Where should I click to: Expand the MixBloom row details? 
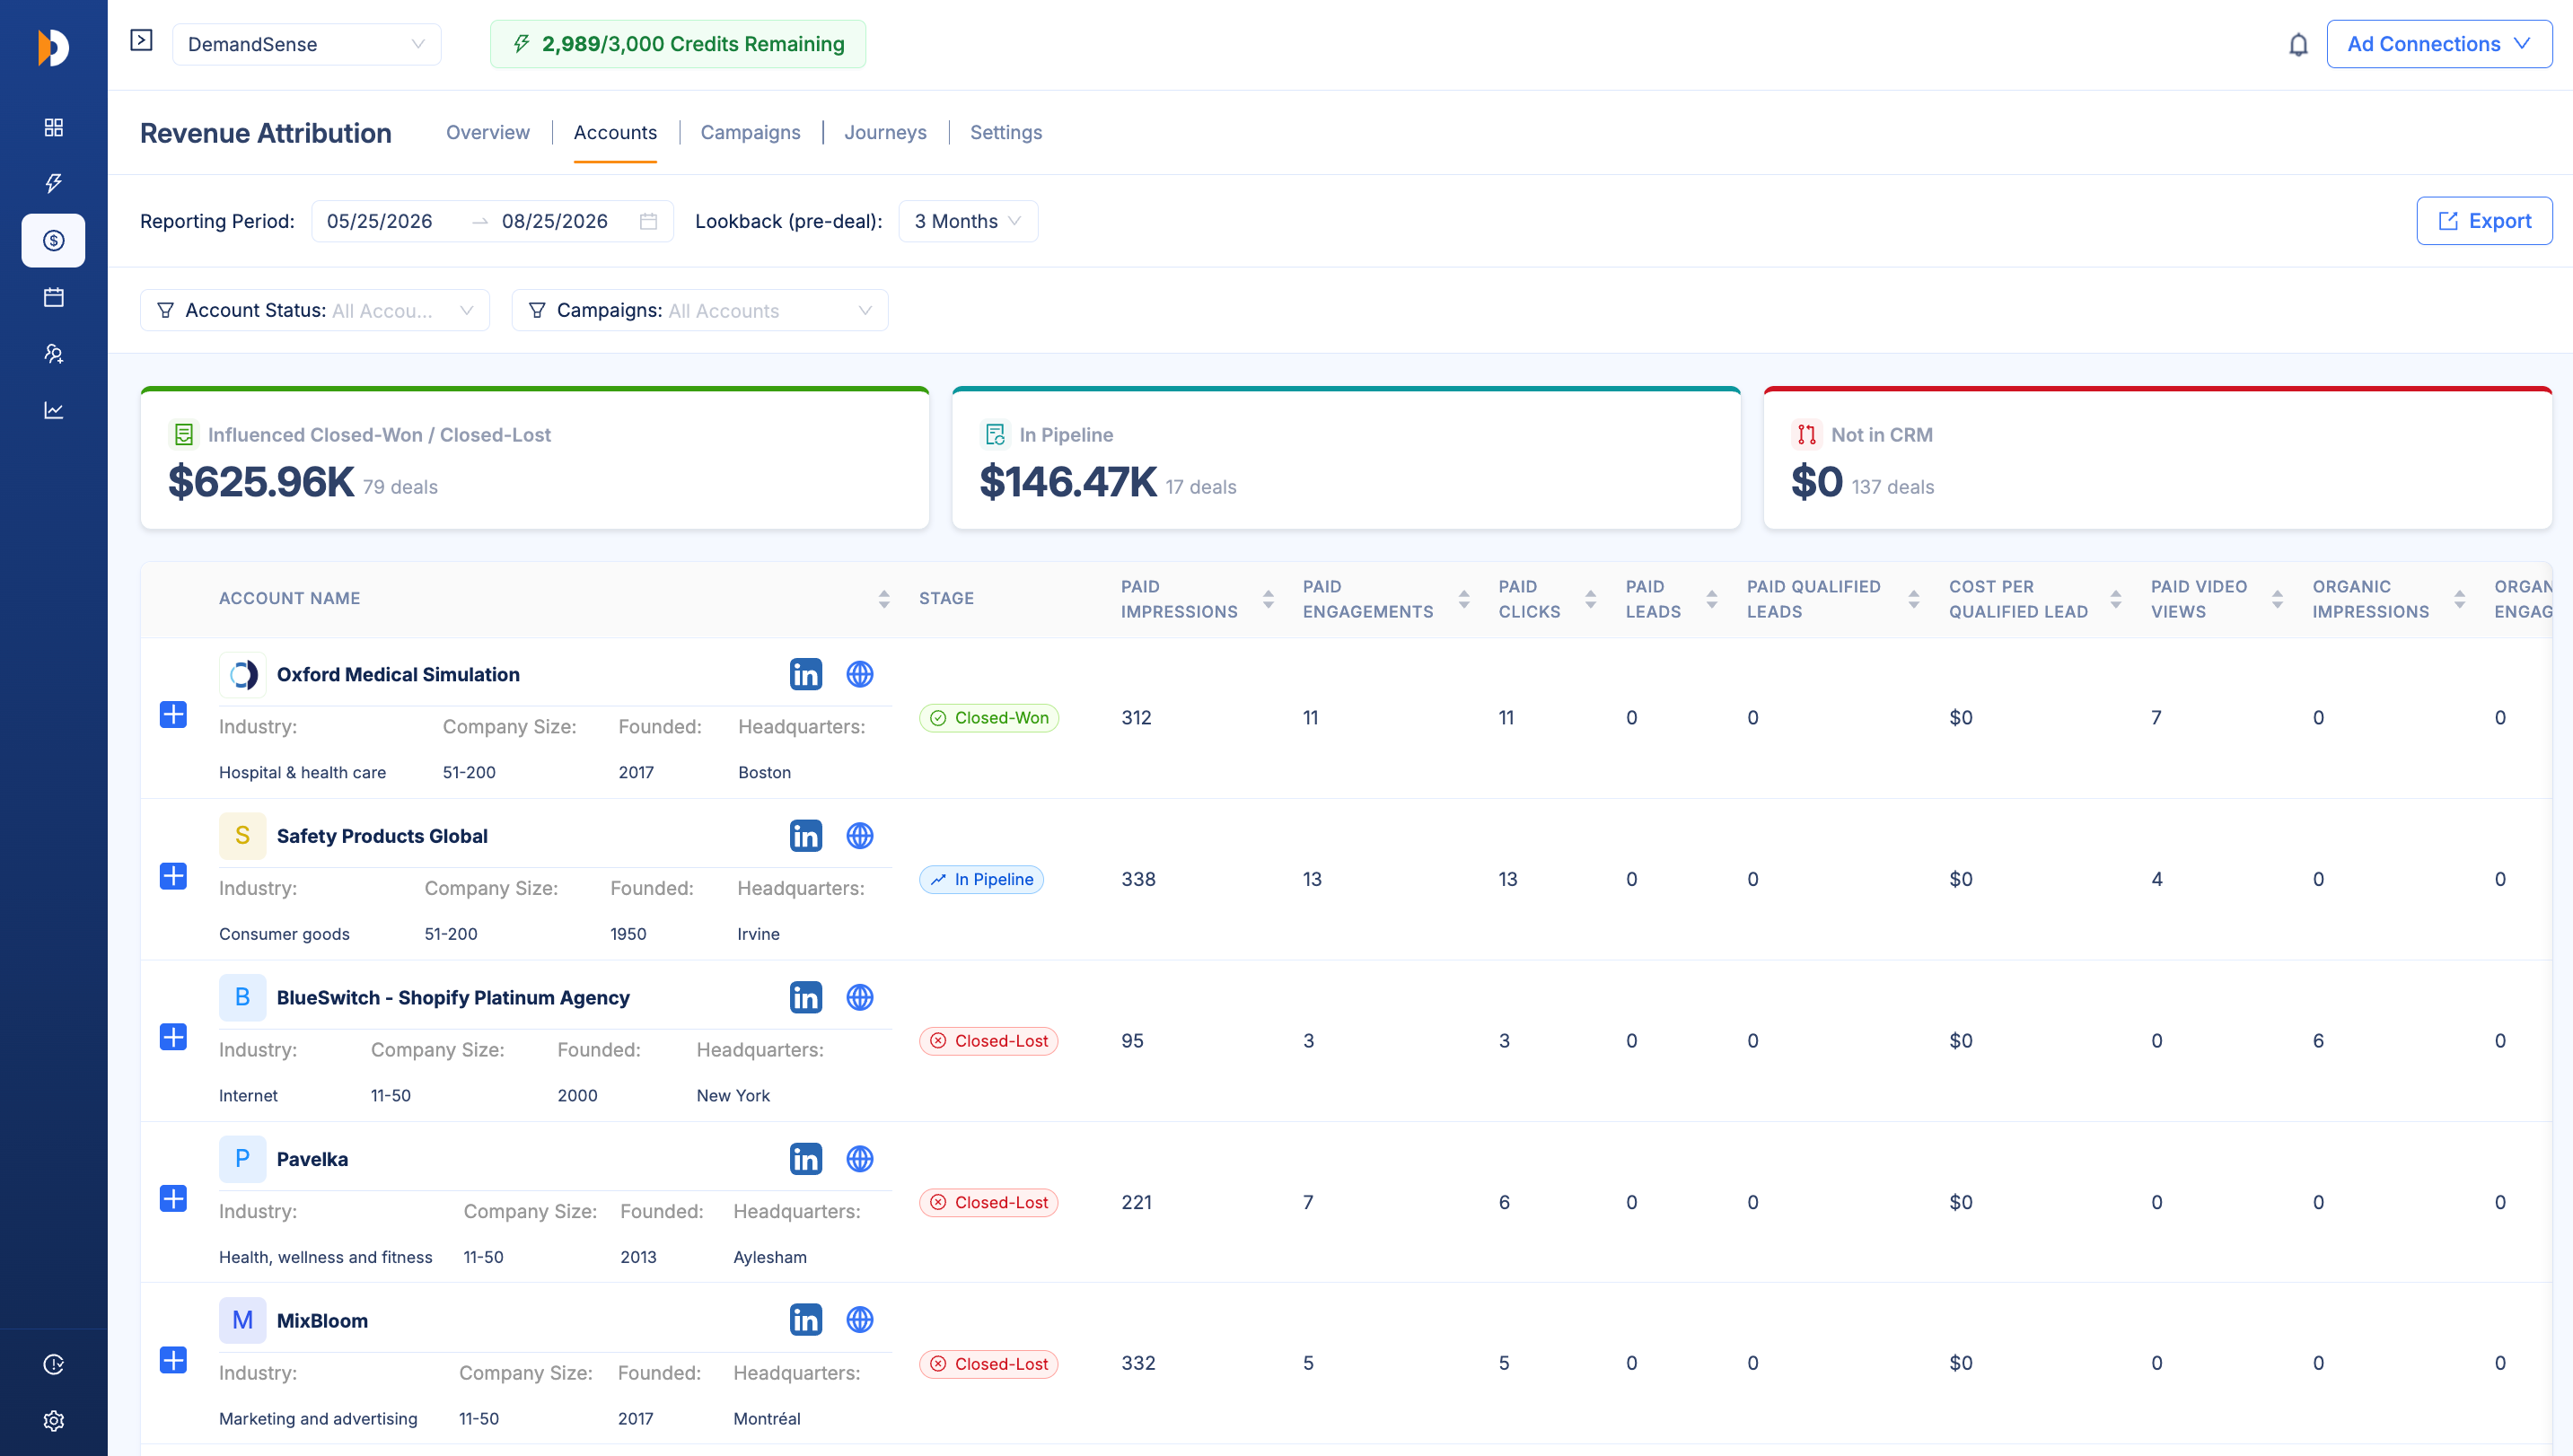point(173,1360)
